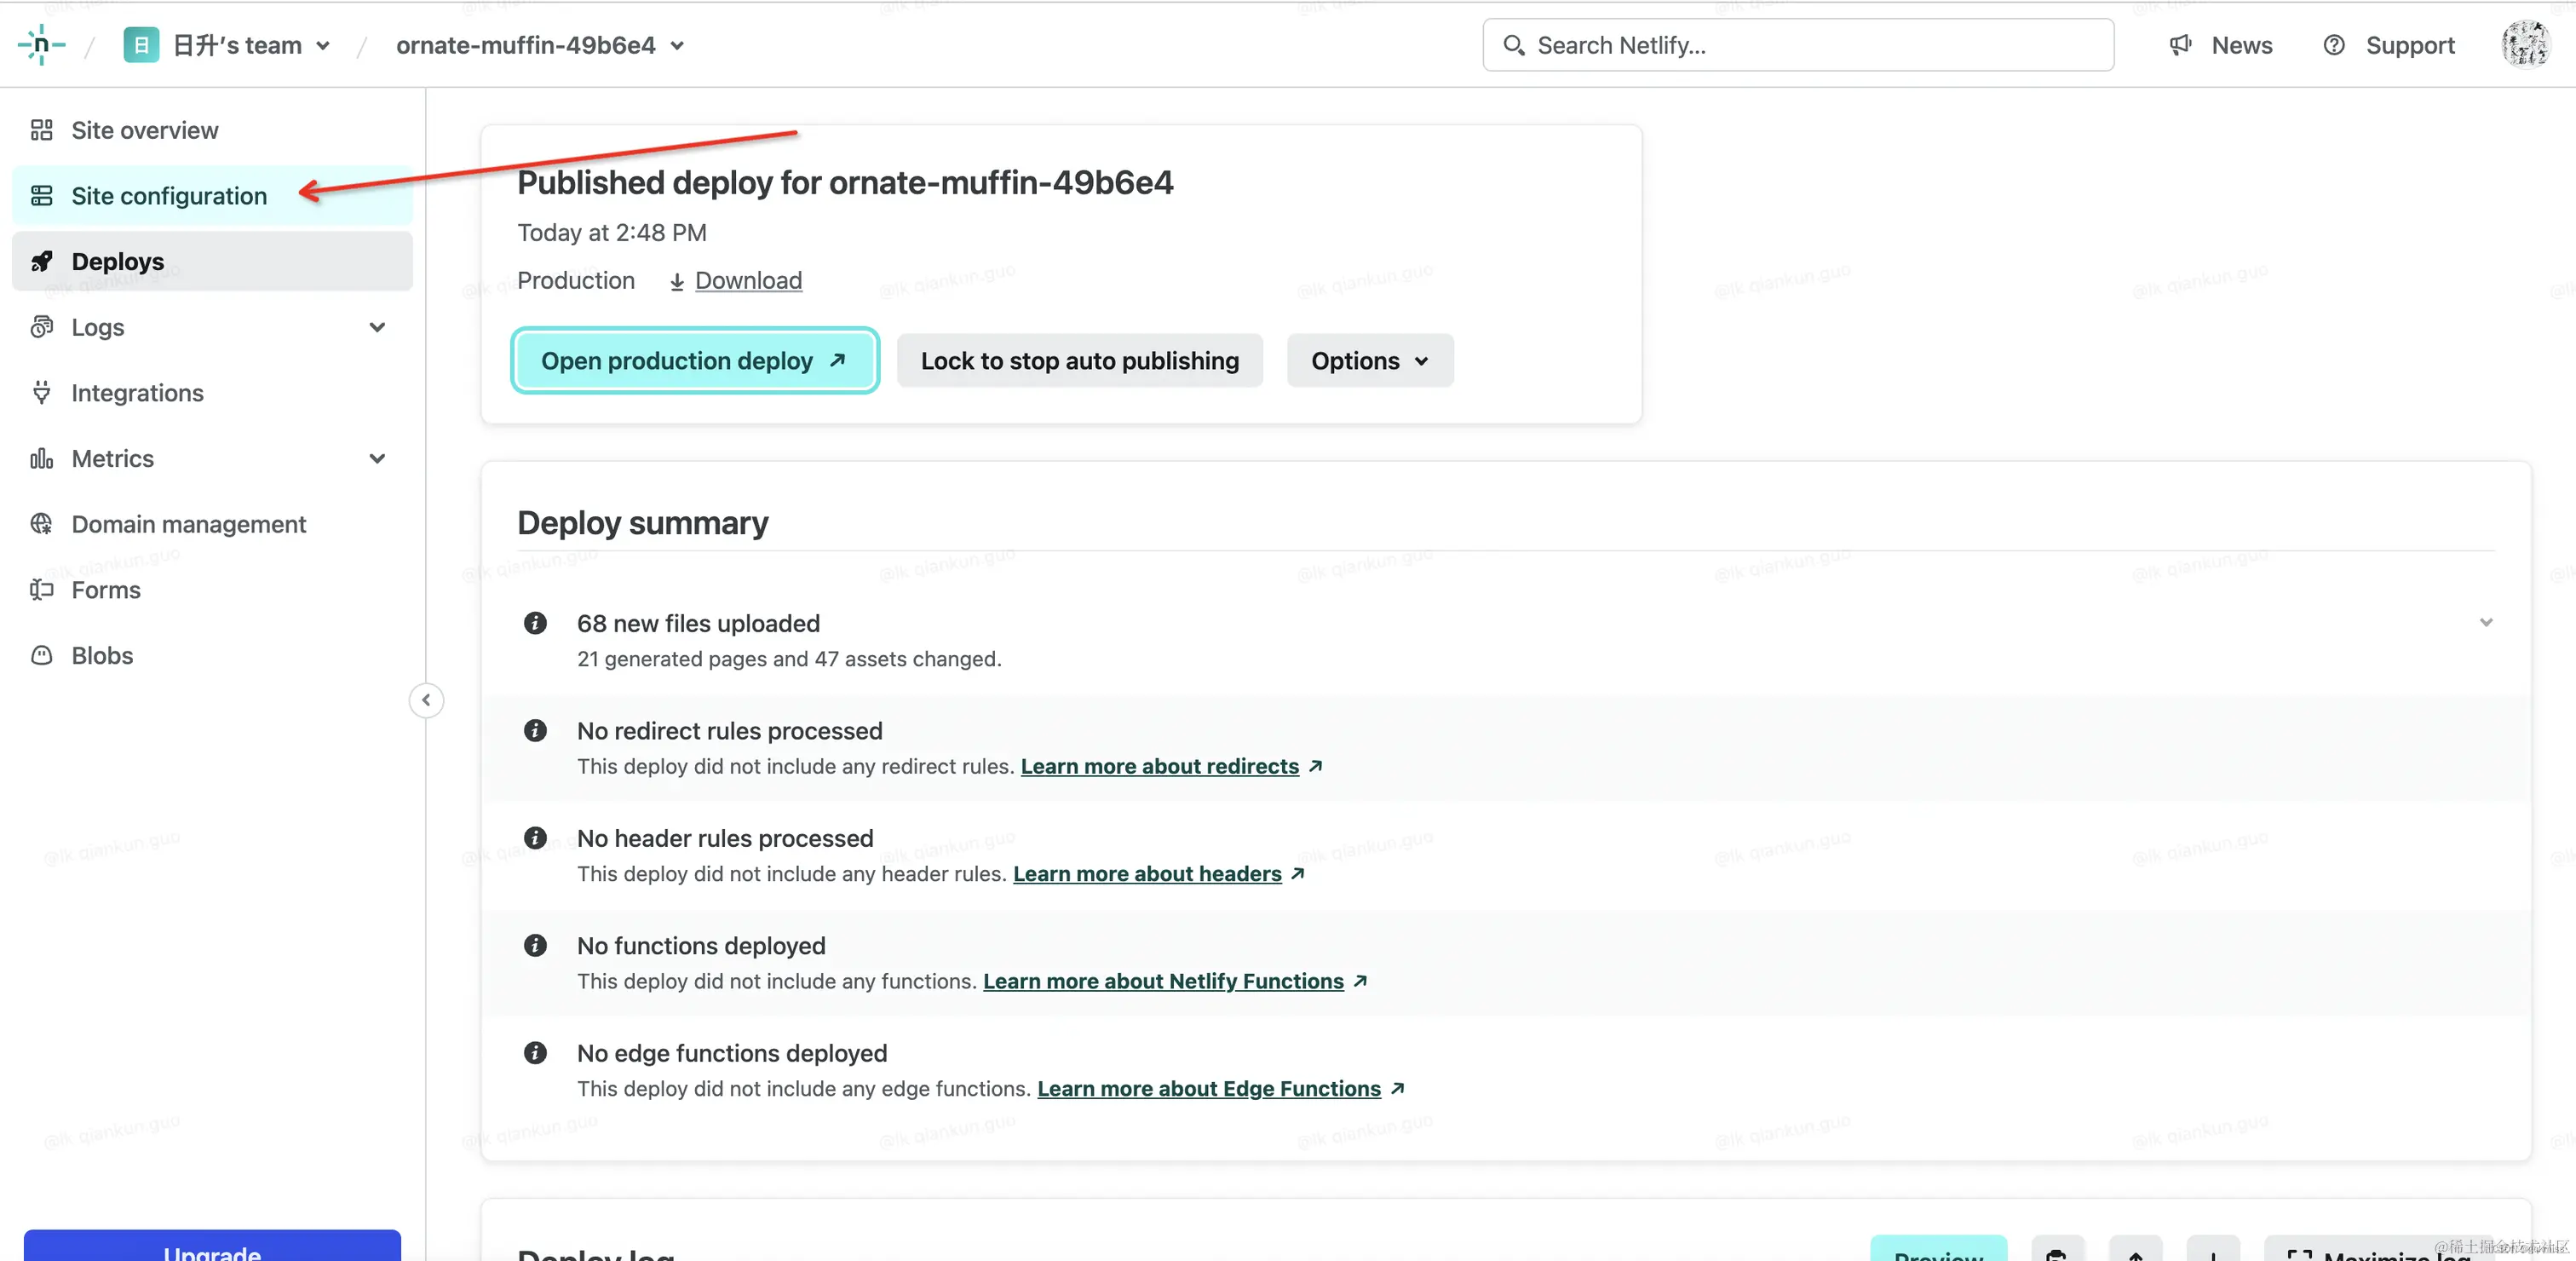This screenshot has width=2576, height=1261.
Task: Expand the Logs submenu chevron
Action: click(377, 327)
